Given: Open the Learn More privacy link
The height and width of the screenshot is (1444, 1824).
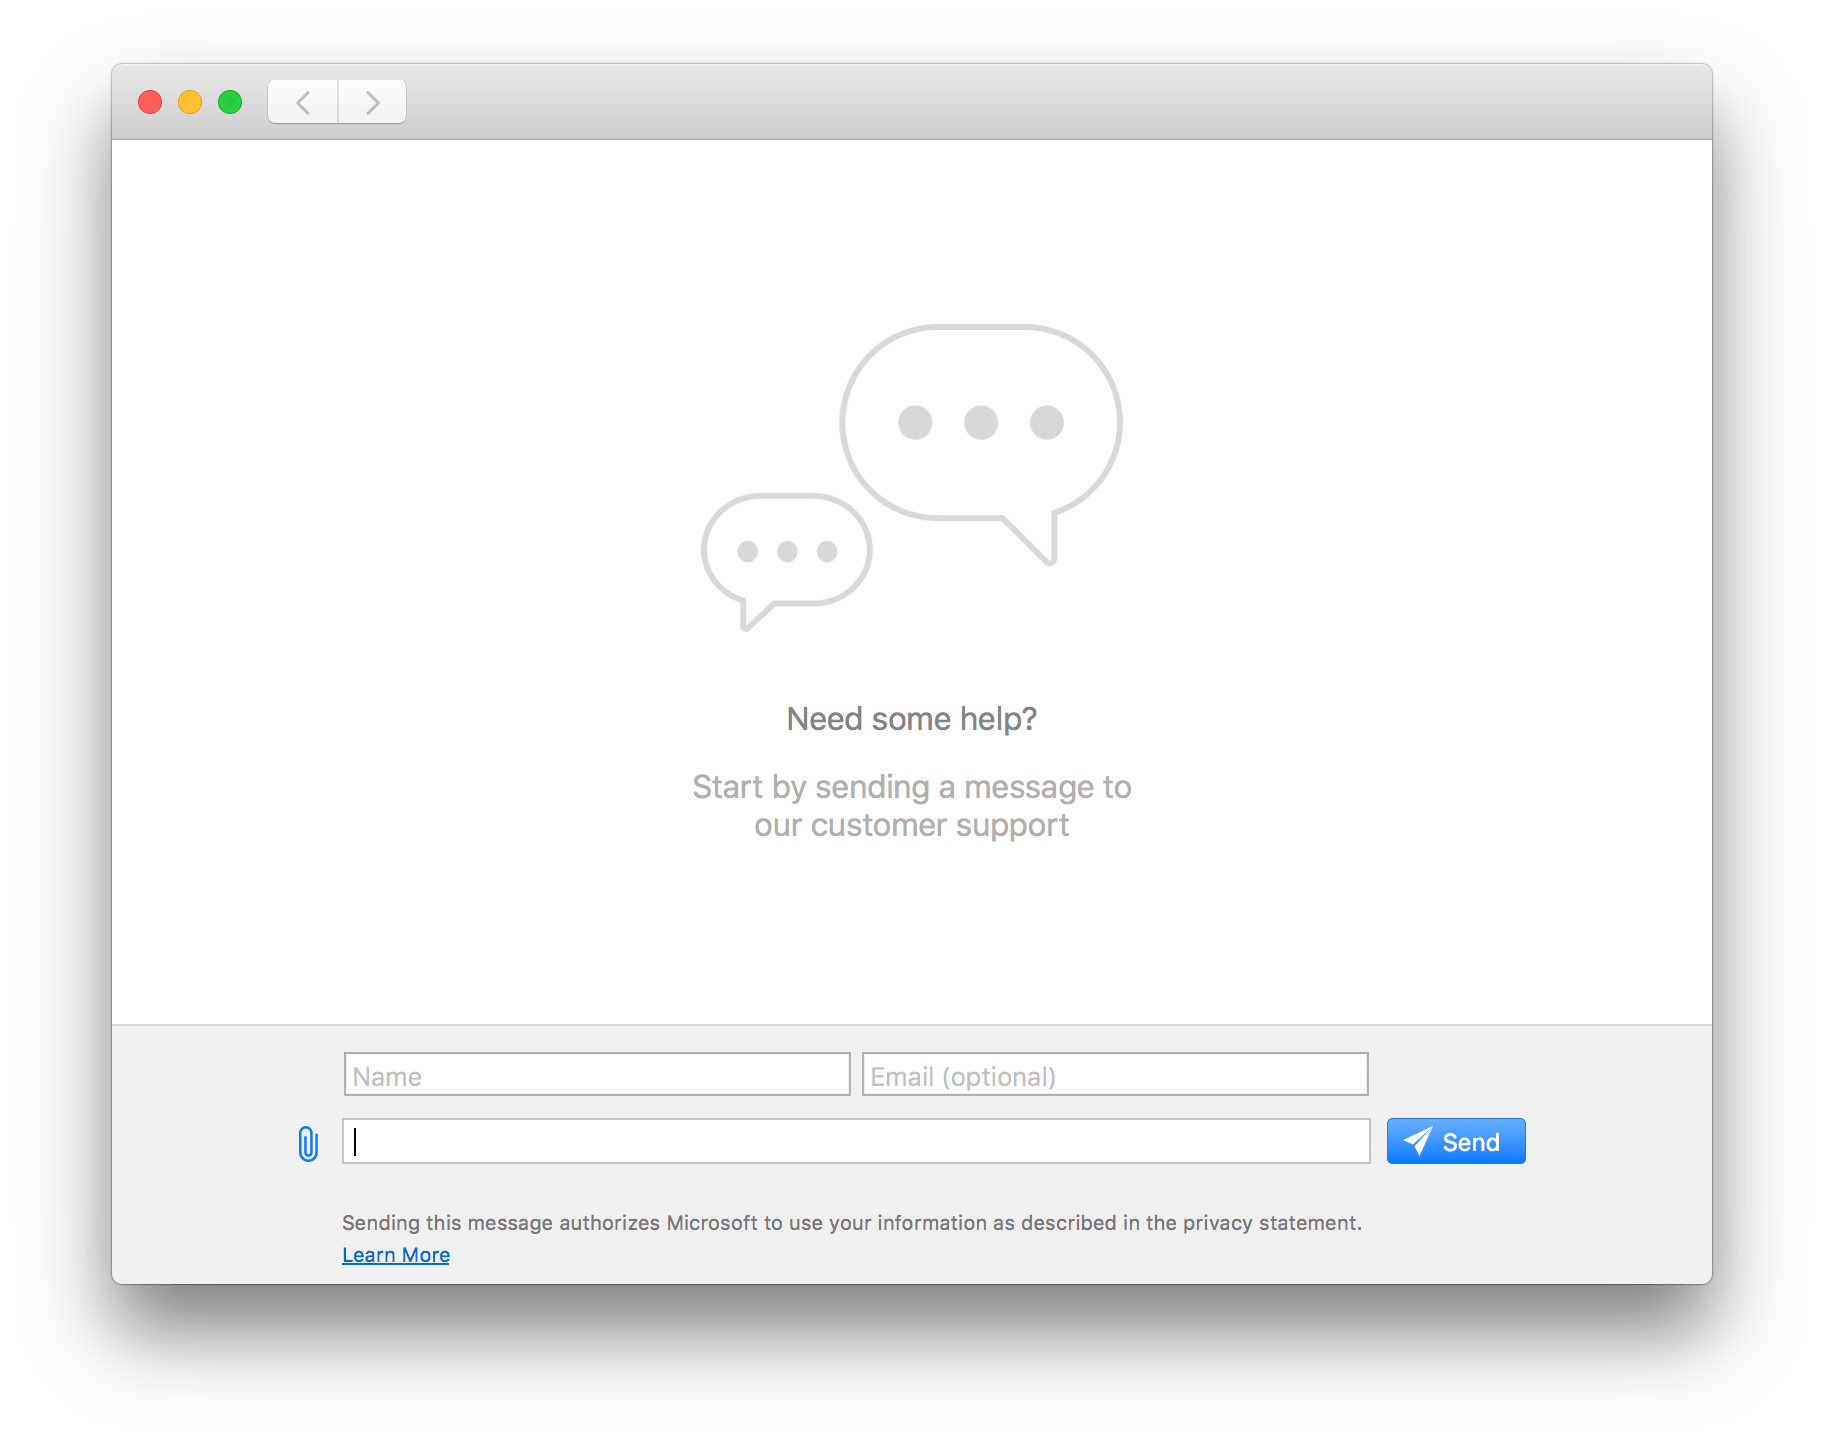Looking at the screenshot, I should (x=396, y=1254).
